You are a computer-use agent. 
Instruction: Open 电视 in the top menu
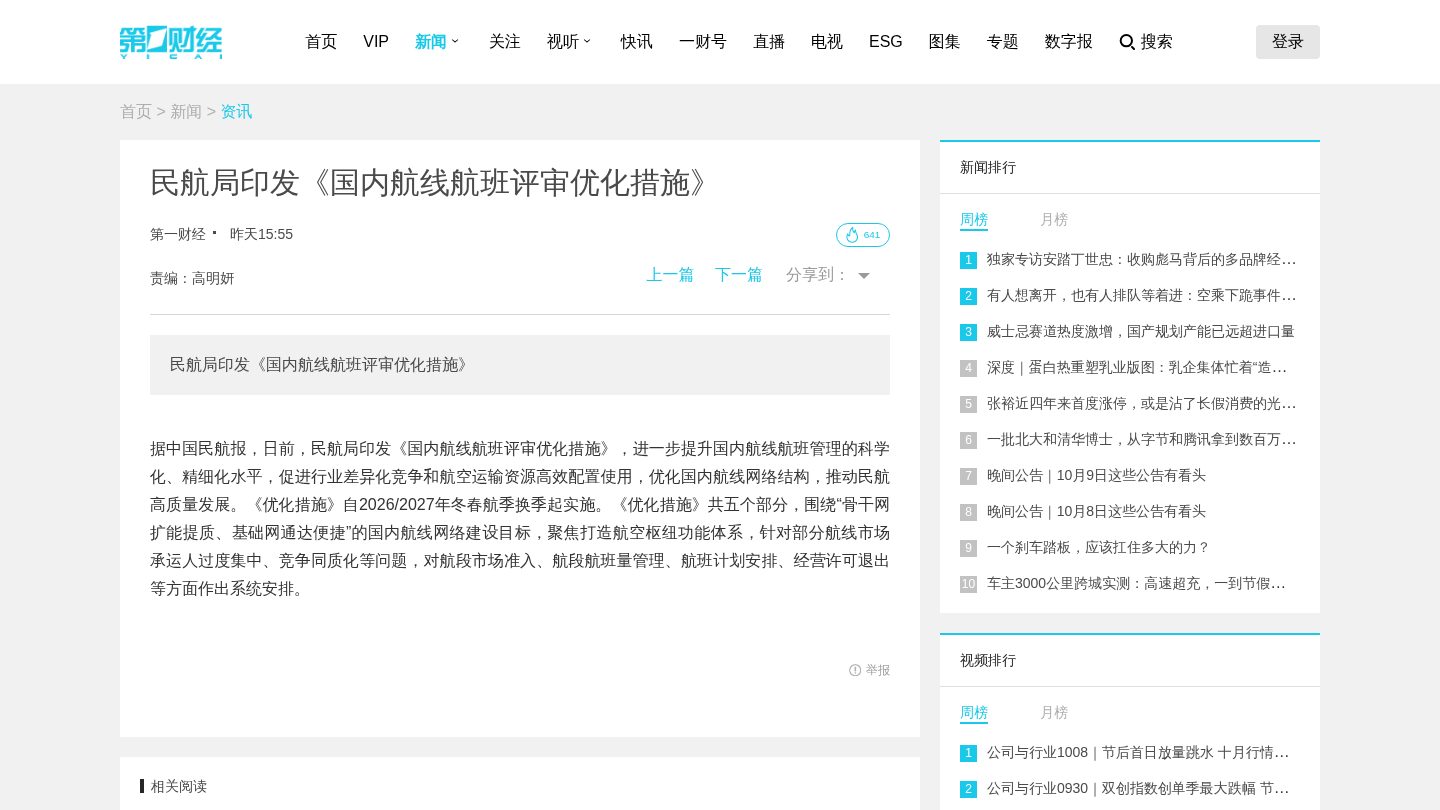827,42
